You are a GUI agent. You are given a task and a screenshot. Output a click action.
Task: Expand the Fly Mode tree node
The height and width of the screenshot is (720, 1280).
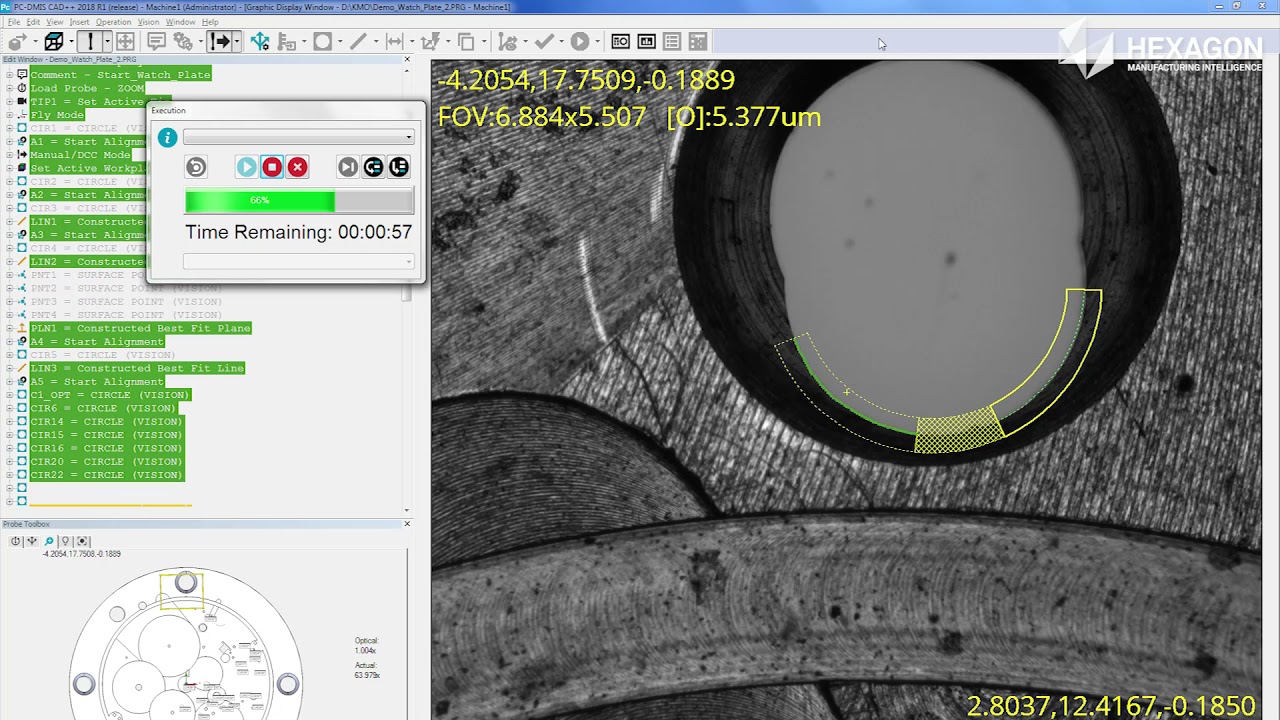[x=9, y=115]
